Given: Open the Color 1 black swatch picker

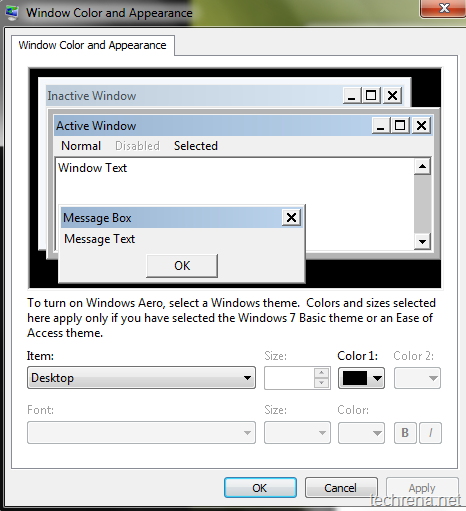Looking at the screenshot, I should (x=361, y=378).
